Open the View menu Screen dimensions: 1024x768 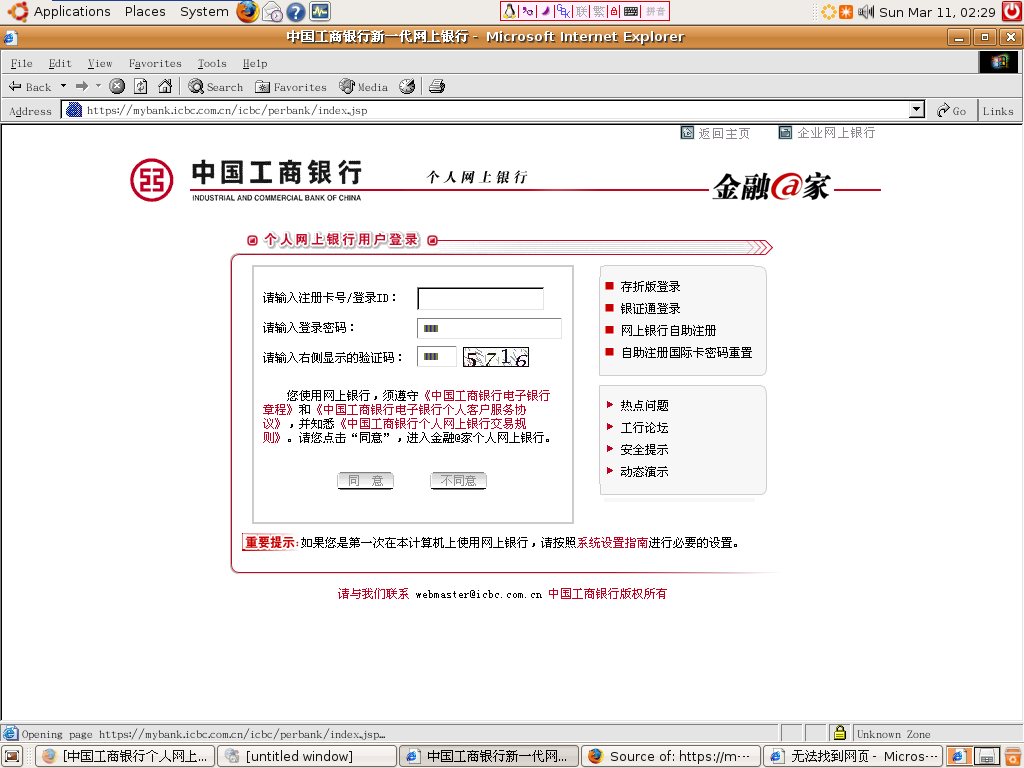(x=100, y=63)
